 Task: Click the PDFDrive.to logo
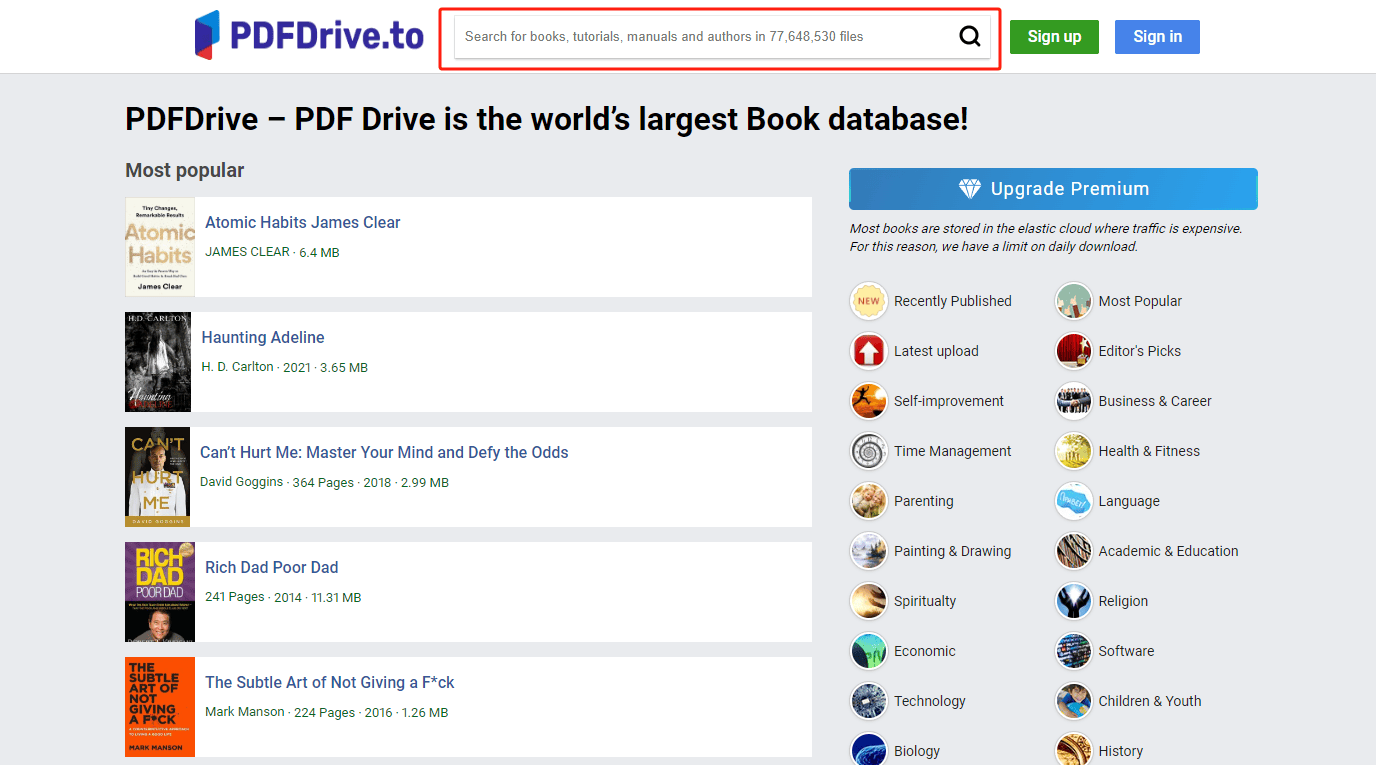[310, 33]
